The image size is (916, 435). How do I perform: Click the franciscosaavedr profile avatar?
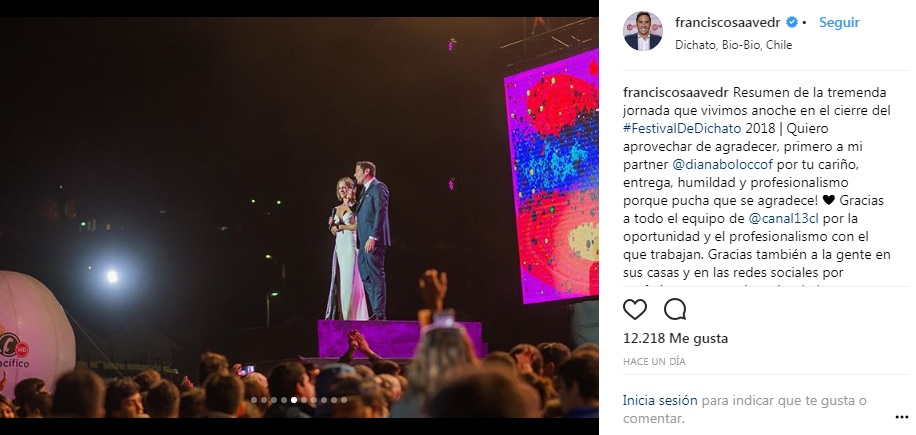tap(642, 31)
